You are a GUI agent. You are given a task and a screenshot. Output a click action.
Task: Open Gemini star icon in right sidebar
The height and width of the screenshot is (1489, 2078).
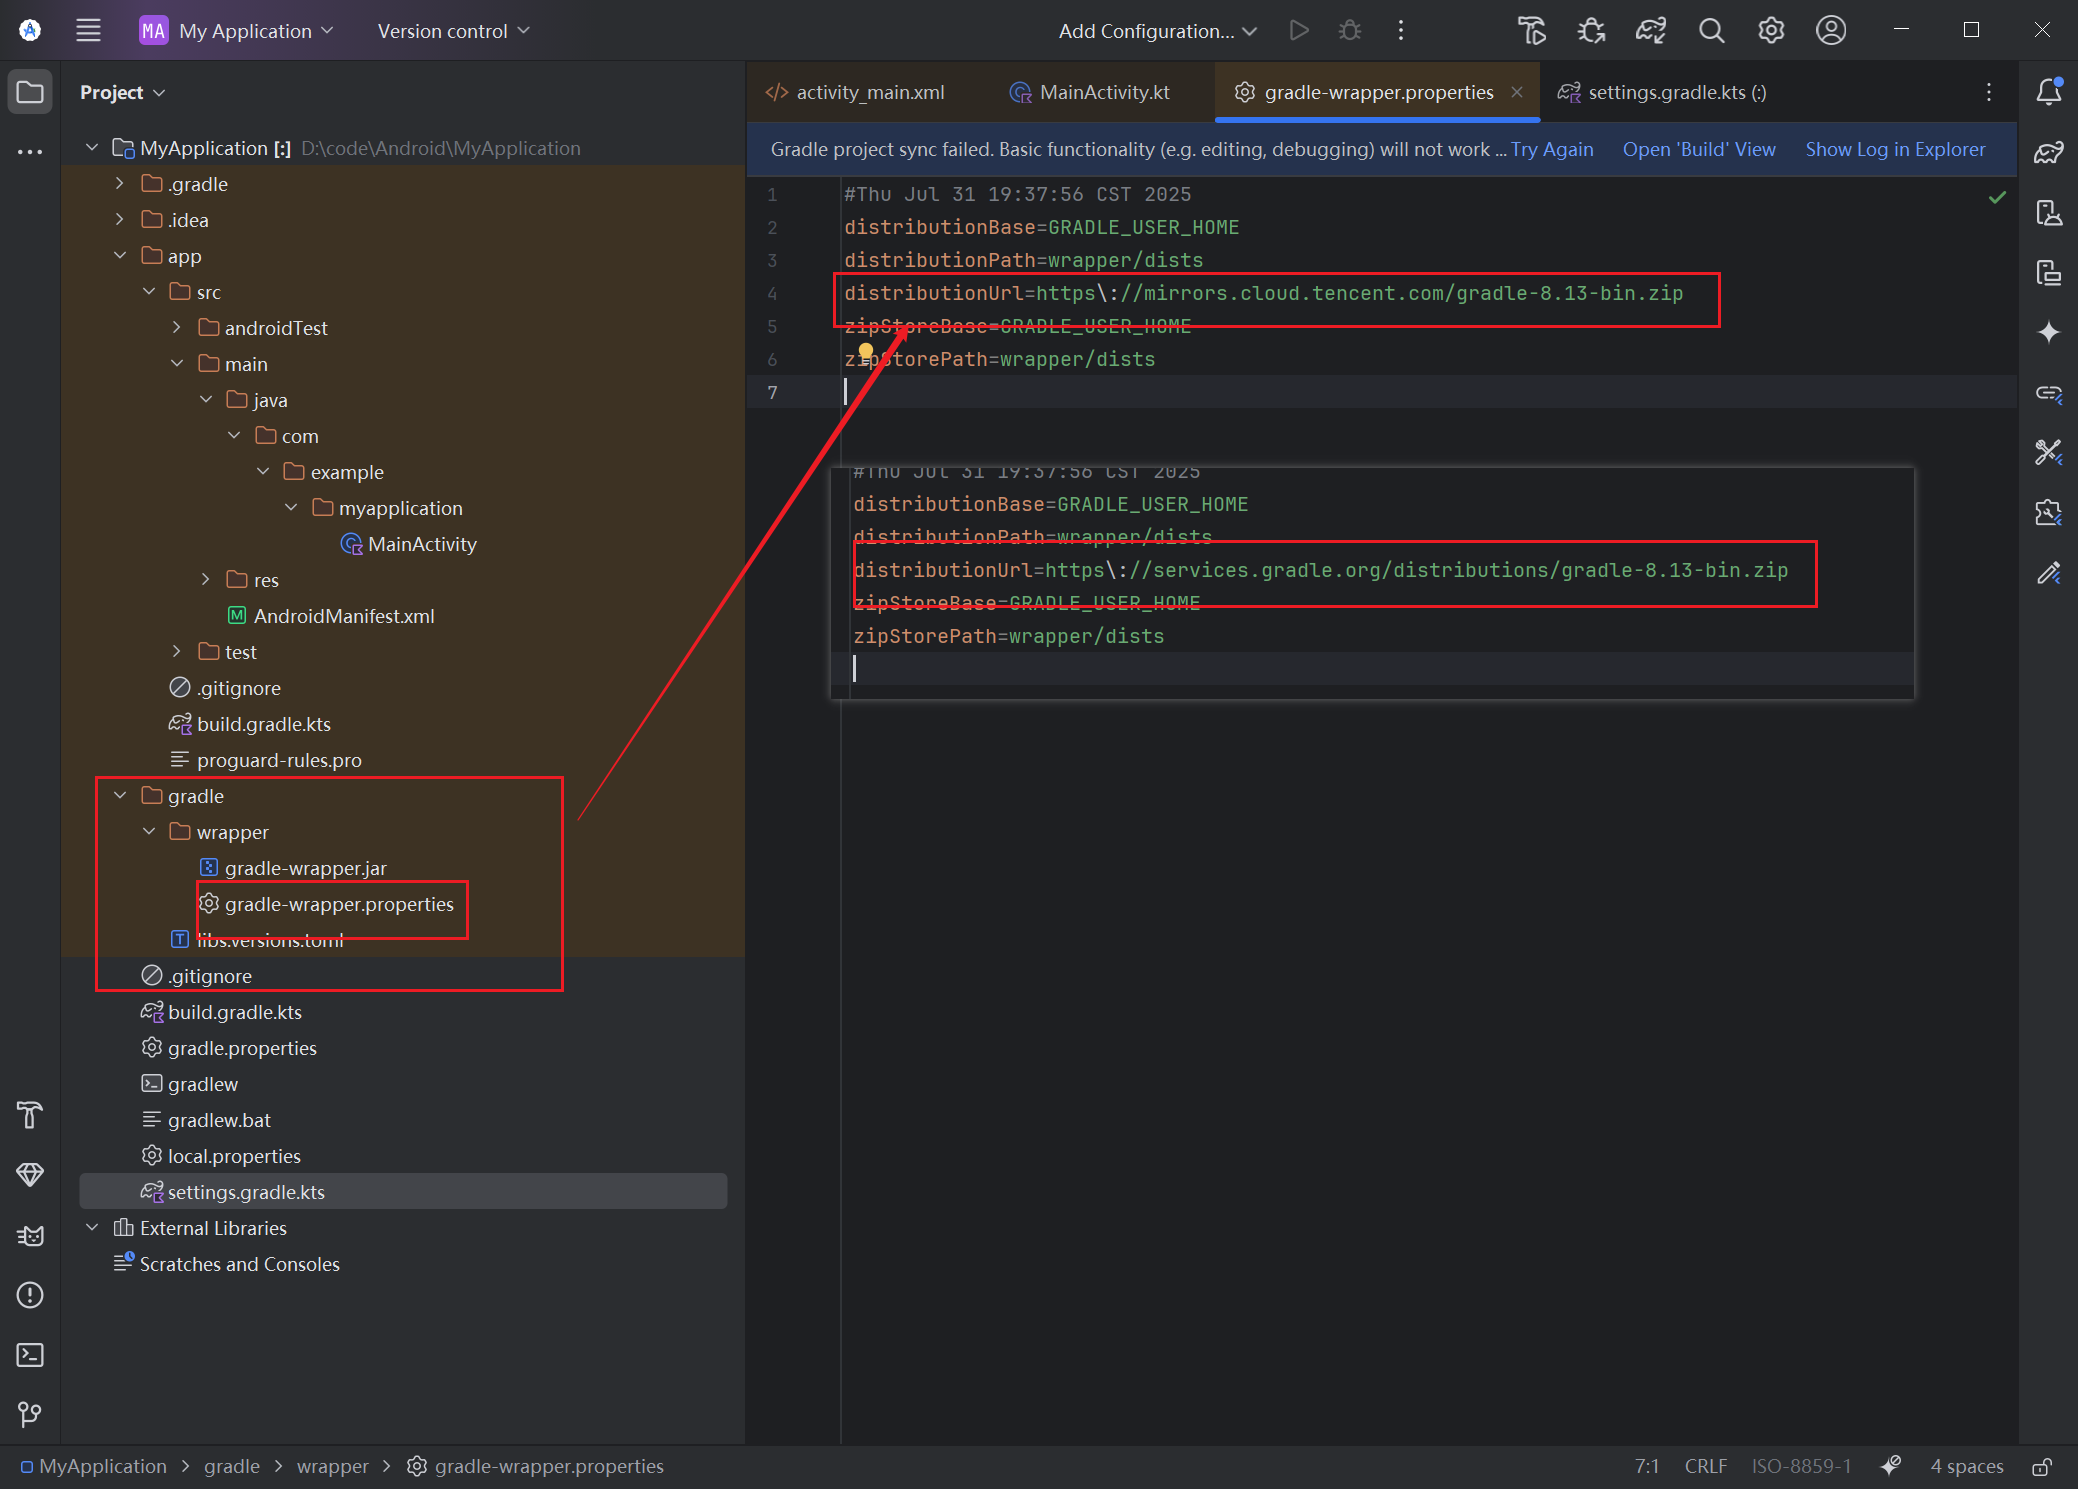tap(2048, 332)
